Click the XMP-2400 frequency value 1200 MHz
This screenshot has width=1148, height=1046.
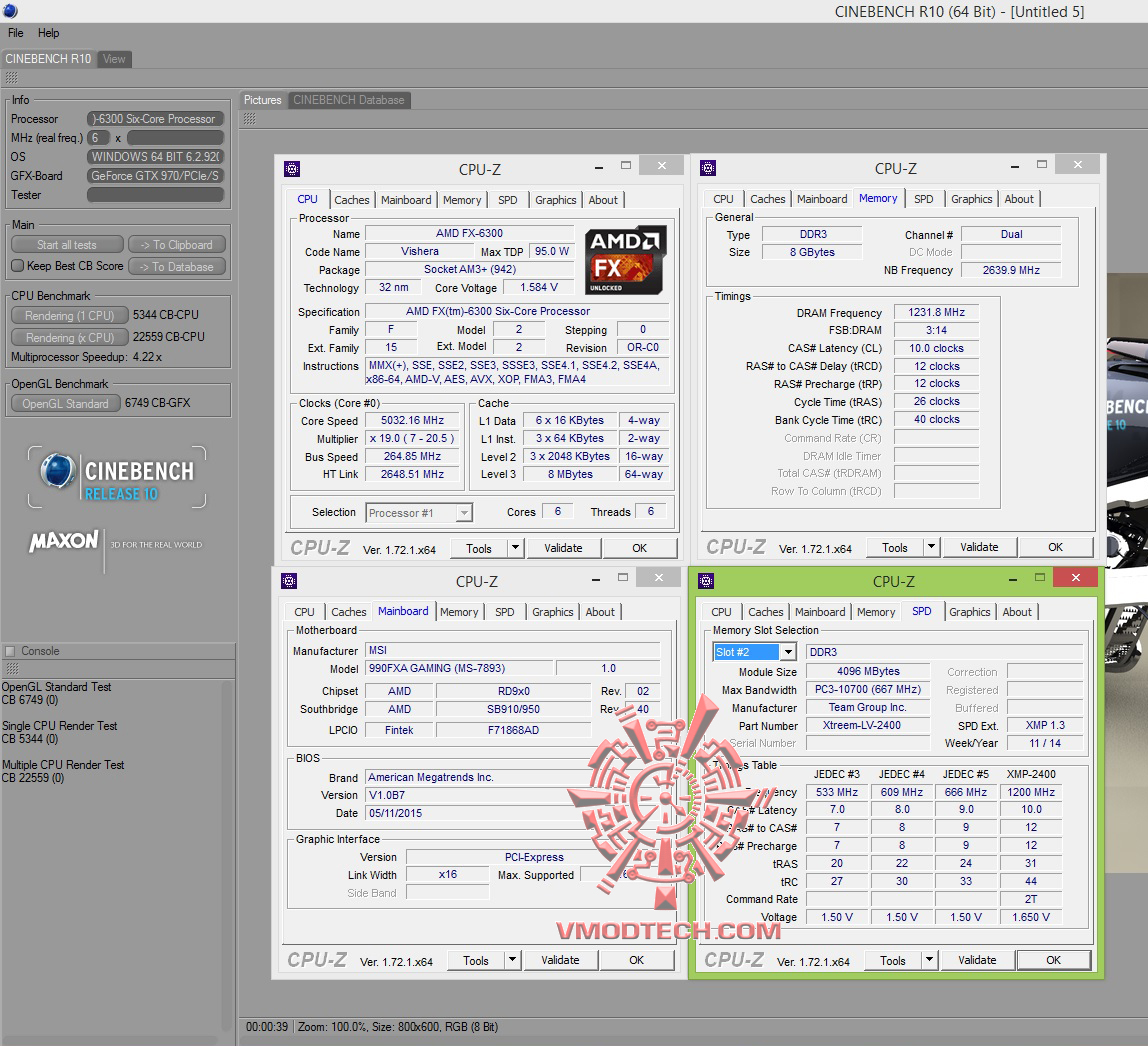click(1031, 792)
